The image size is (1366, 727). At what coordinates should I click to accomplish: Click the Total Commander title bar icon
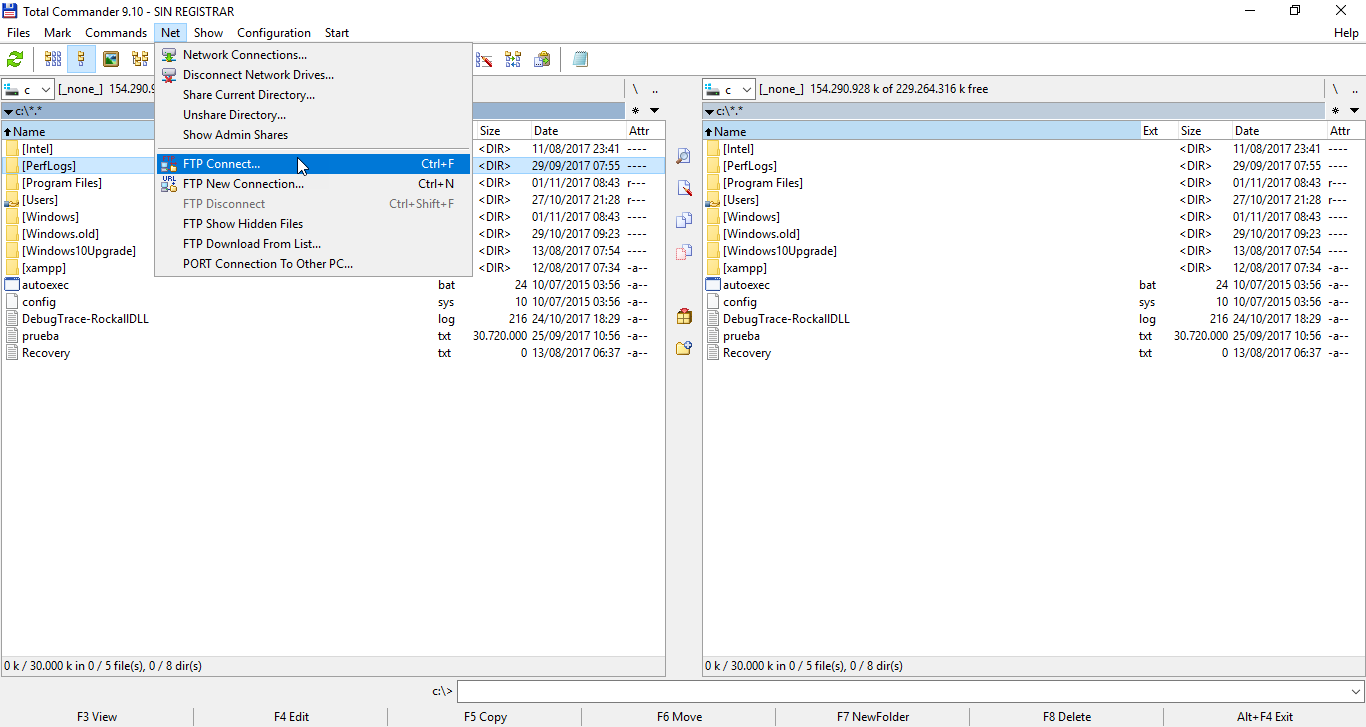click(10, 11)
